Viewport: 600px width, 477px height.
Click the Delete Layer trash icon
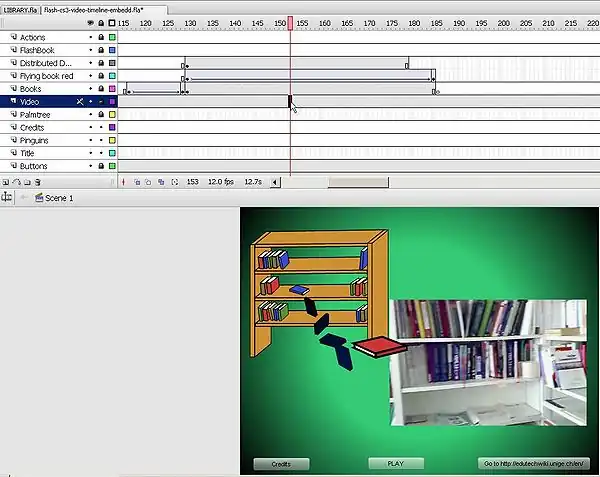[38, 182]
